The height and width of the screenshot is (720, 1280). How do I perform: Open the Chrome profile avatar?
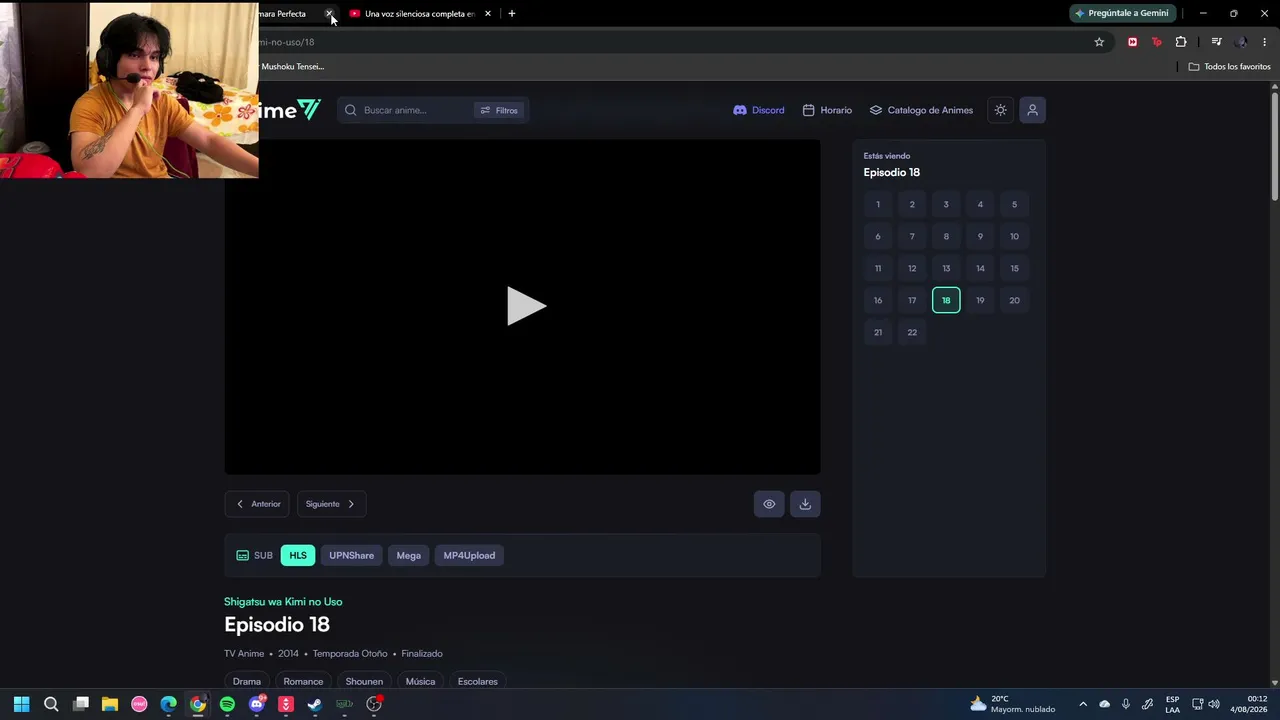(x=1242, y=42)
